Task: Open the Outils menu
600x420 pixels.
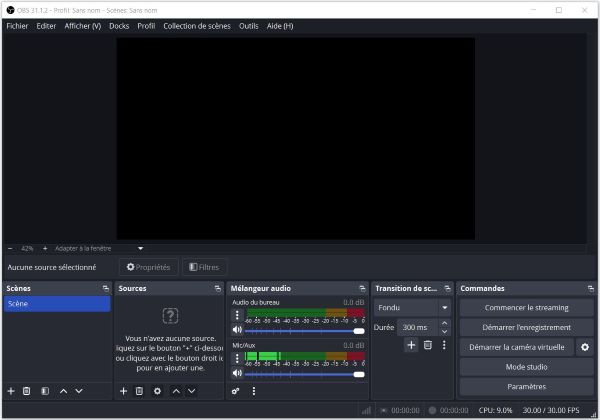Action: point(249,26)
